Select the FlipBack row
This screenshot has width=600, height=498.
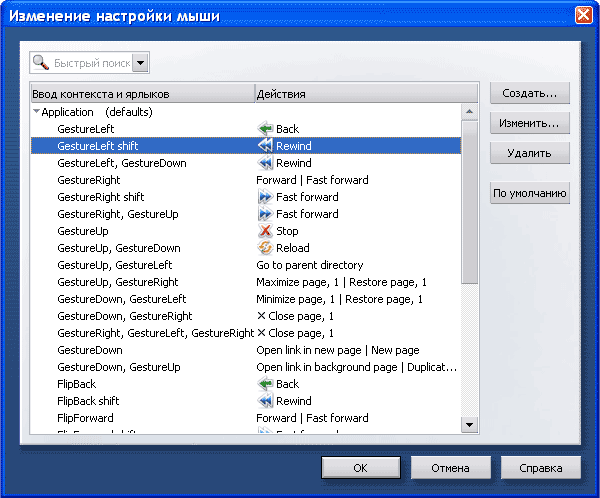246,384
